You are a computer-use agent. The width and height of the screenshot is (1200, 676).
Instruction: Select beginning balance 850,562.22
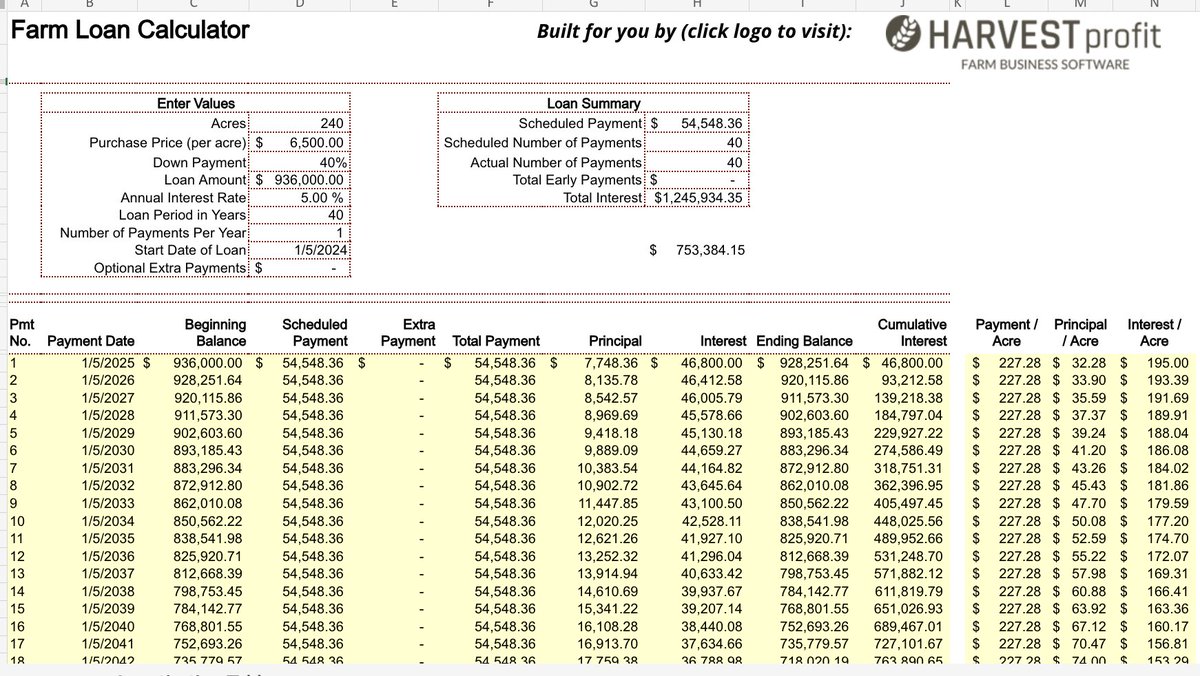(207, 520)
